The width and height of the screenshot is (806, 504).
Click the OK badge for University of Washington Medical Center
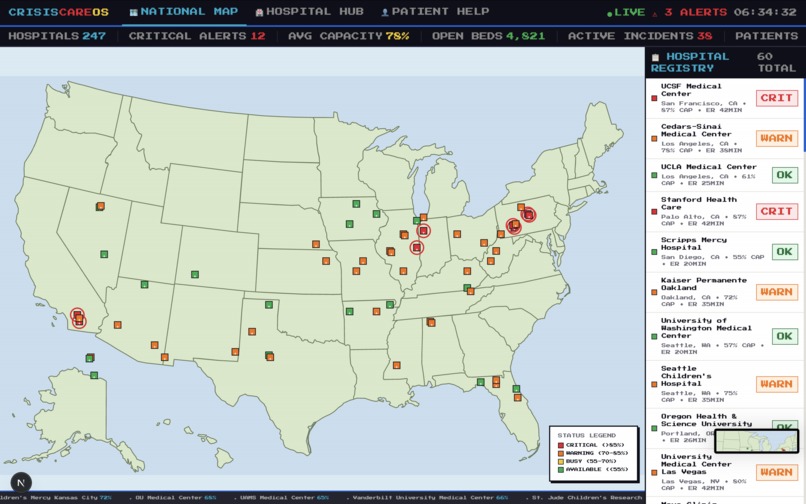click(x=784, y=336)
